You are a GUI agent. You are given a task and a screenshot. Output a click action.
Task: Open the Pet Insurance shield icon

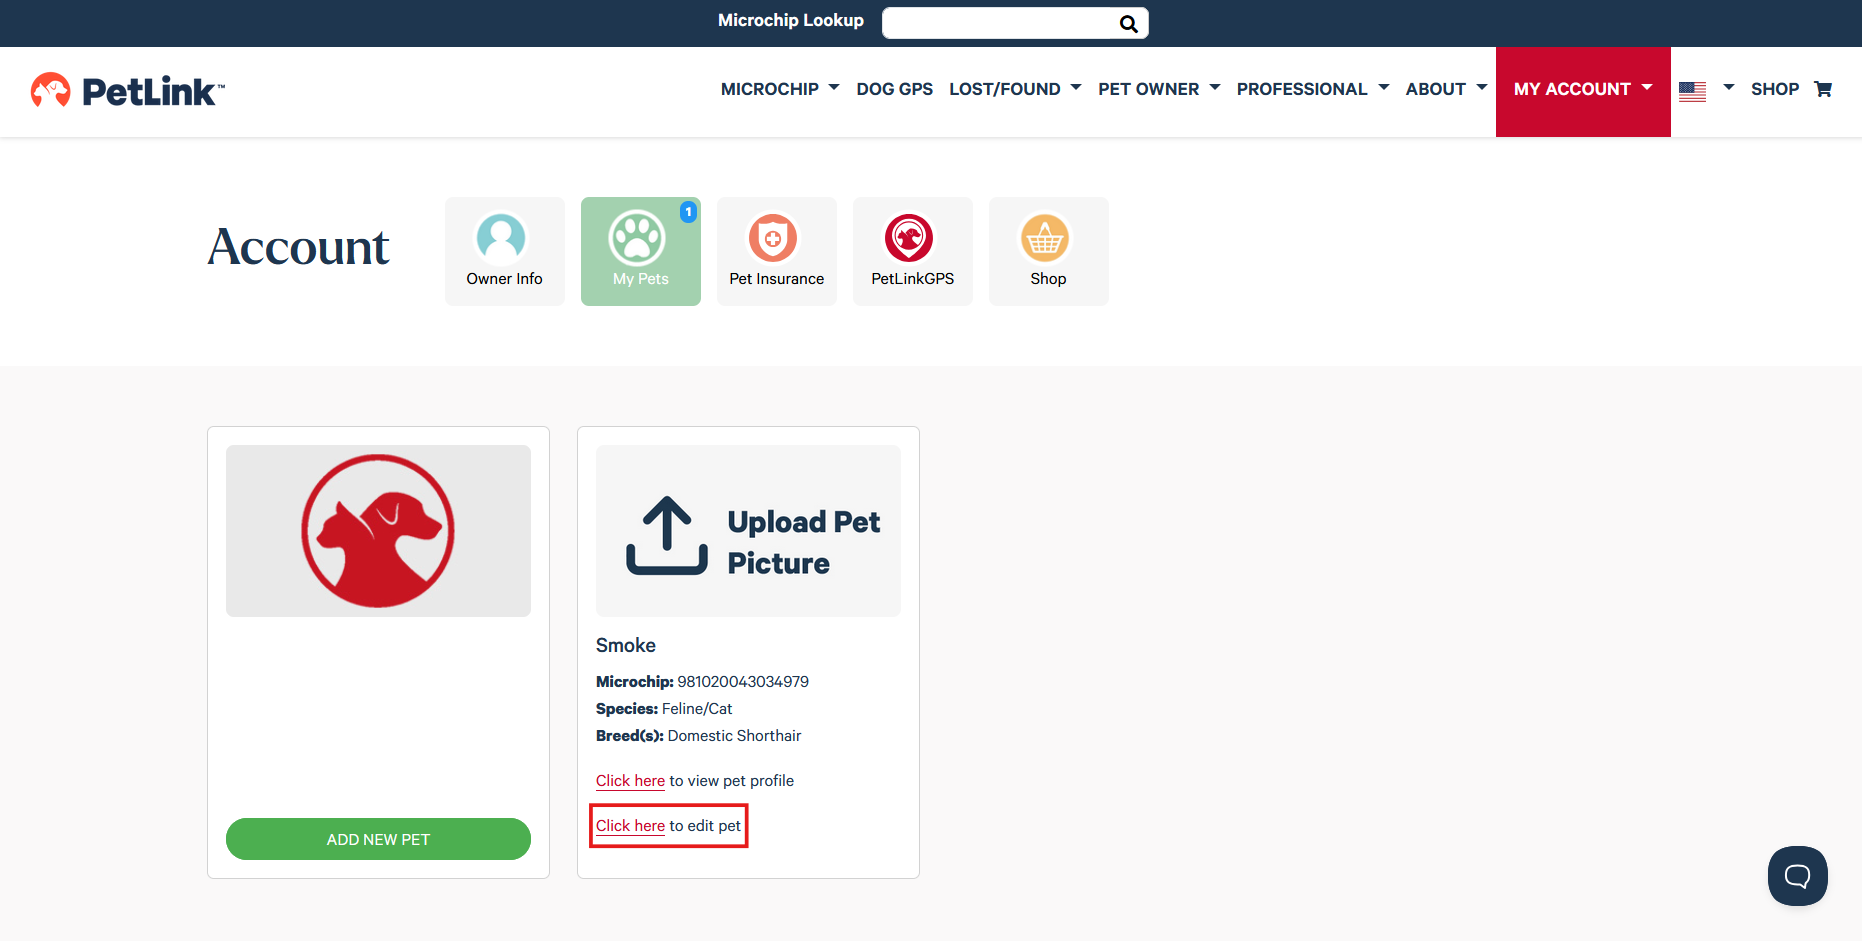click(773, 238)
